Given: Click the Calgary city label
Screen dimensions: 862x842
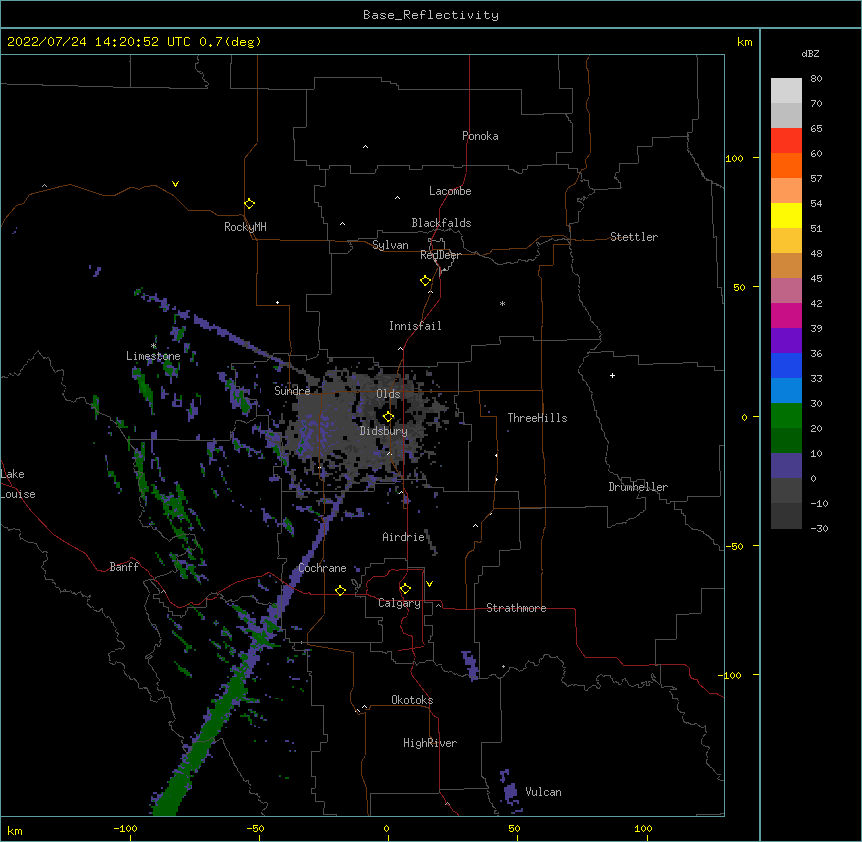Looking at the screenshot, I should click(x=399, y=603).
